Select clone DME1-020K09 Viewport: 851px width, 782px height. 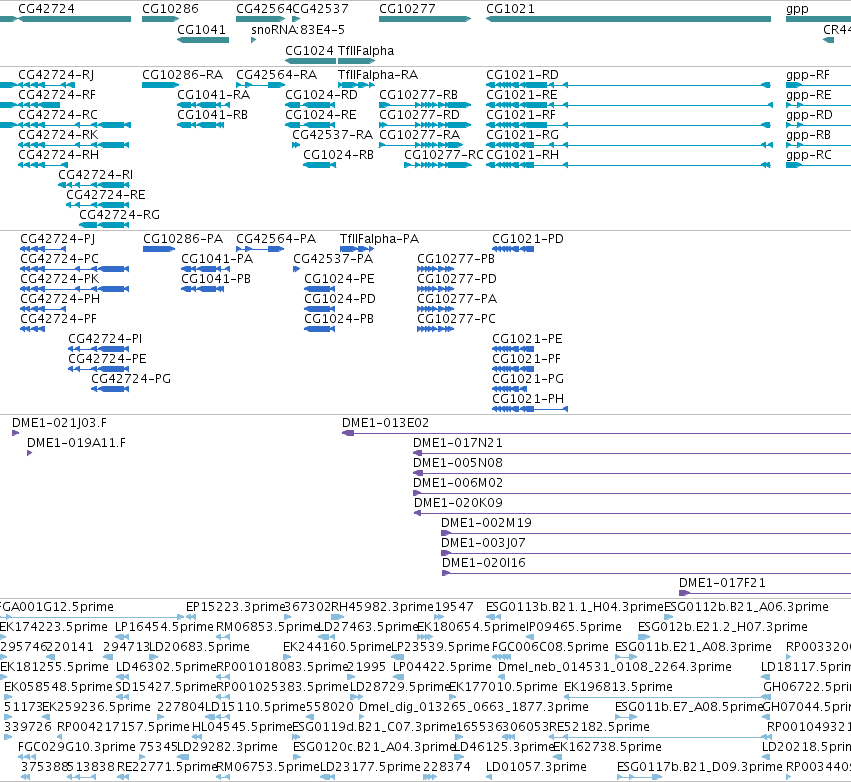point(458,503)
